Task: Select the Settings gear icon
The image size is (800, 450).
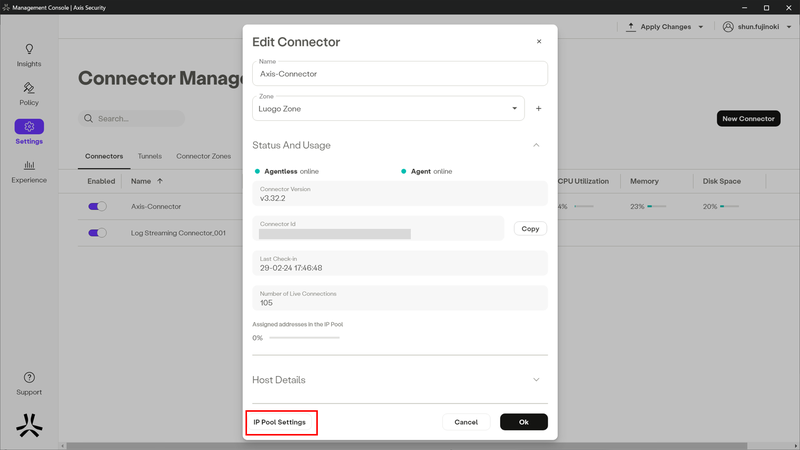Action: coord(29,127)
